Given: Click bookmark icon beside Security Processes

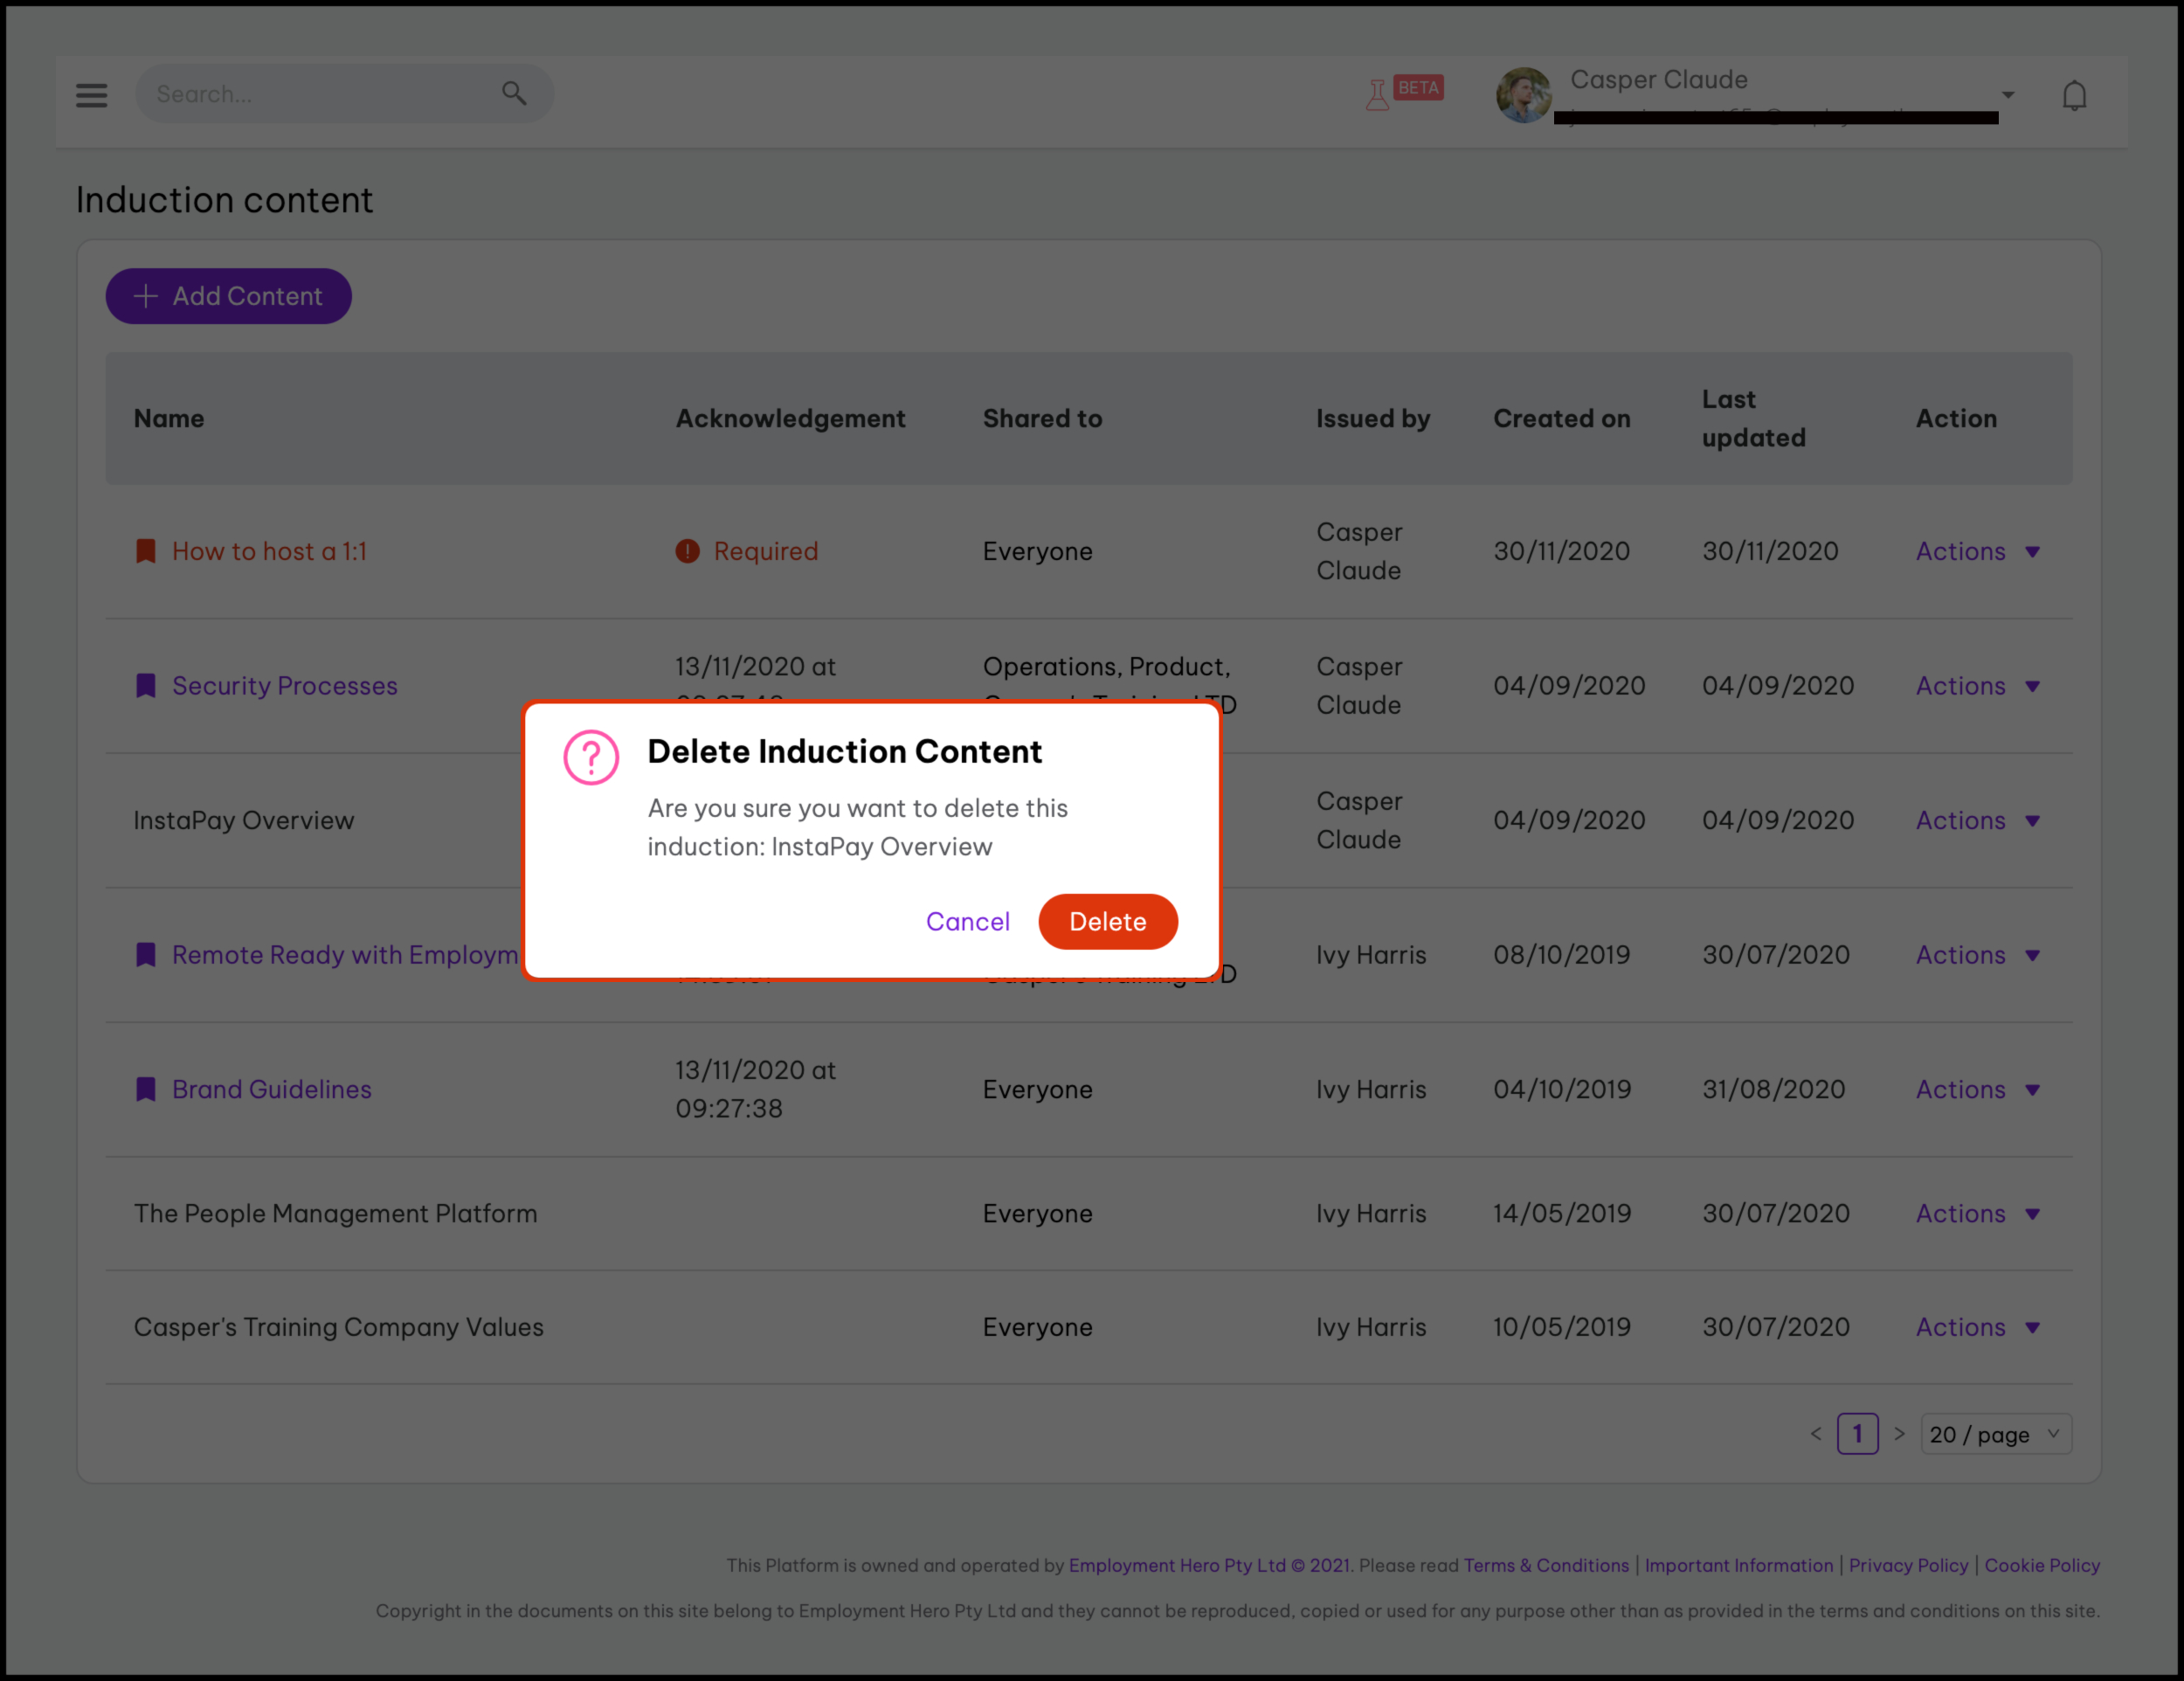Looking at the screenshot, I should point(146,686).
